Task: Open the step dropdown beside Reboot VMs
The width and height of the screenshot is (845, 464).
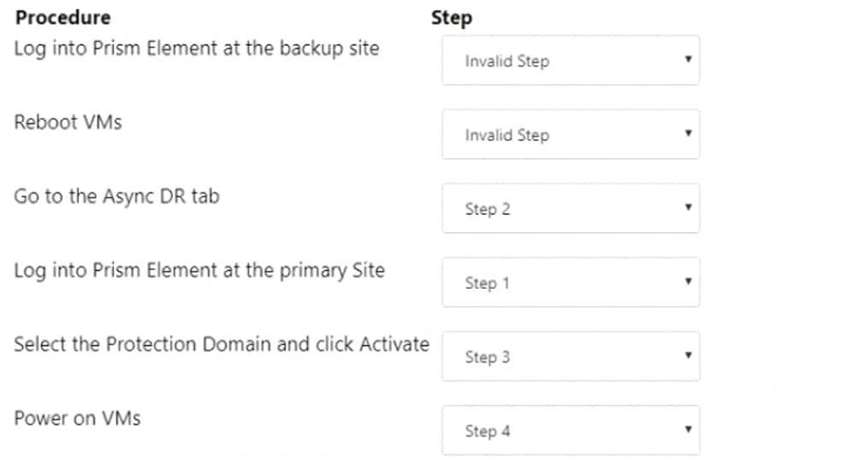Action: [x=571, y=134]
